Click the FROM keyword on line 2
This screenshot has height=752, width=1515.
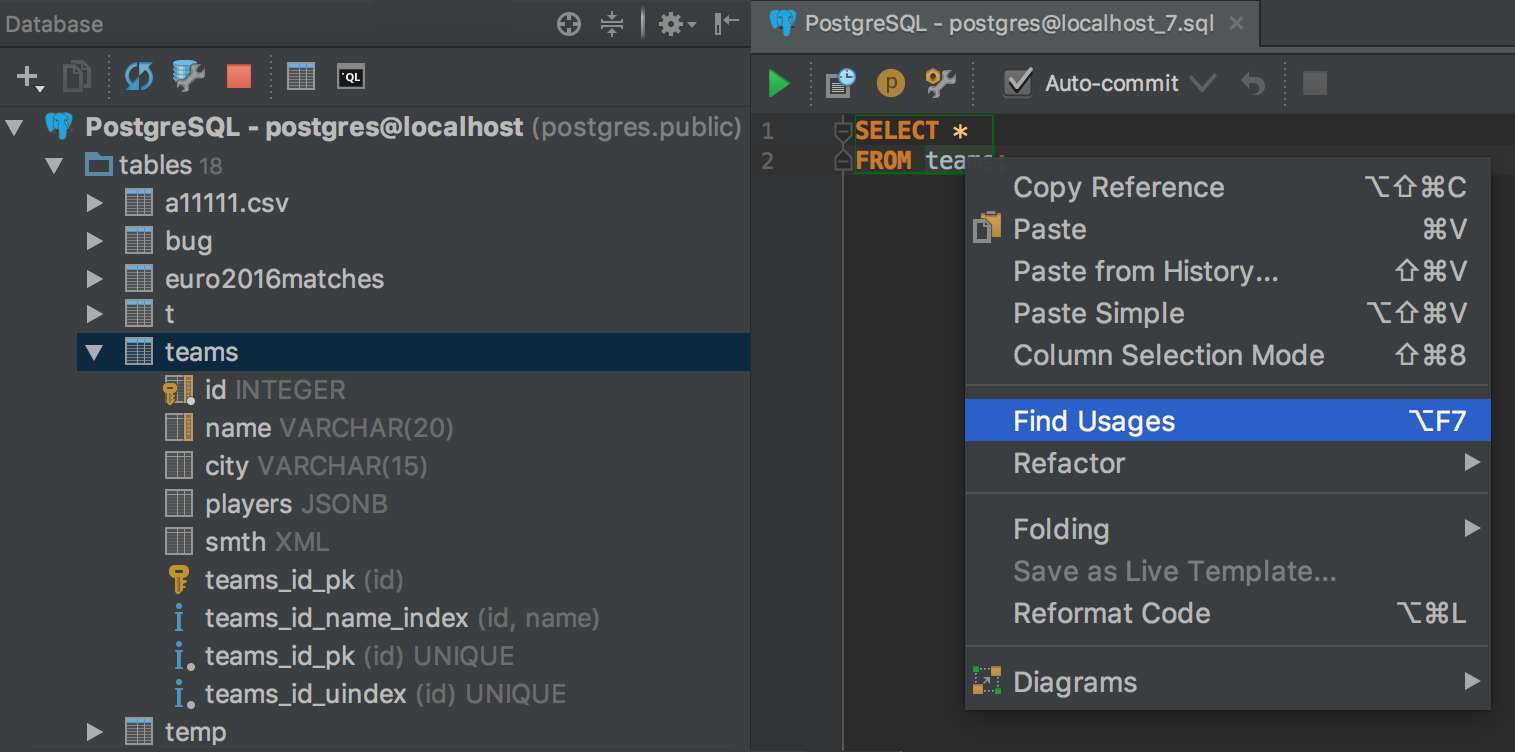coord(883,160)
